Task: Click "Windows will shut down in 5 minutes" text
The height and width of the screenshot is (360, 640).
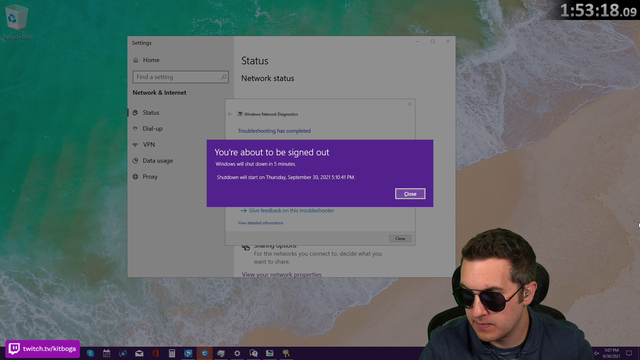Action: coord(256,164)
